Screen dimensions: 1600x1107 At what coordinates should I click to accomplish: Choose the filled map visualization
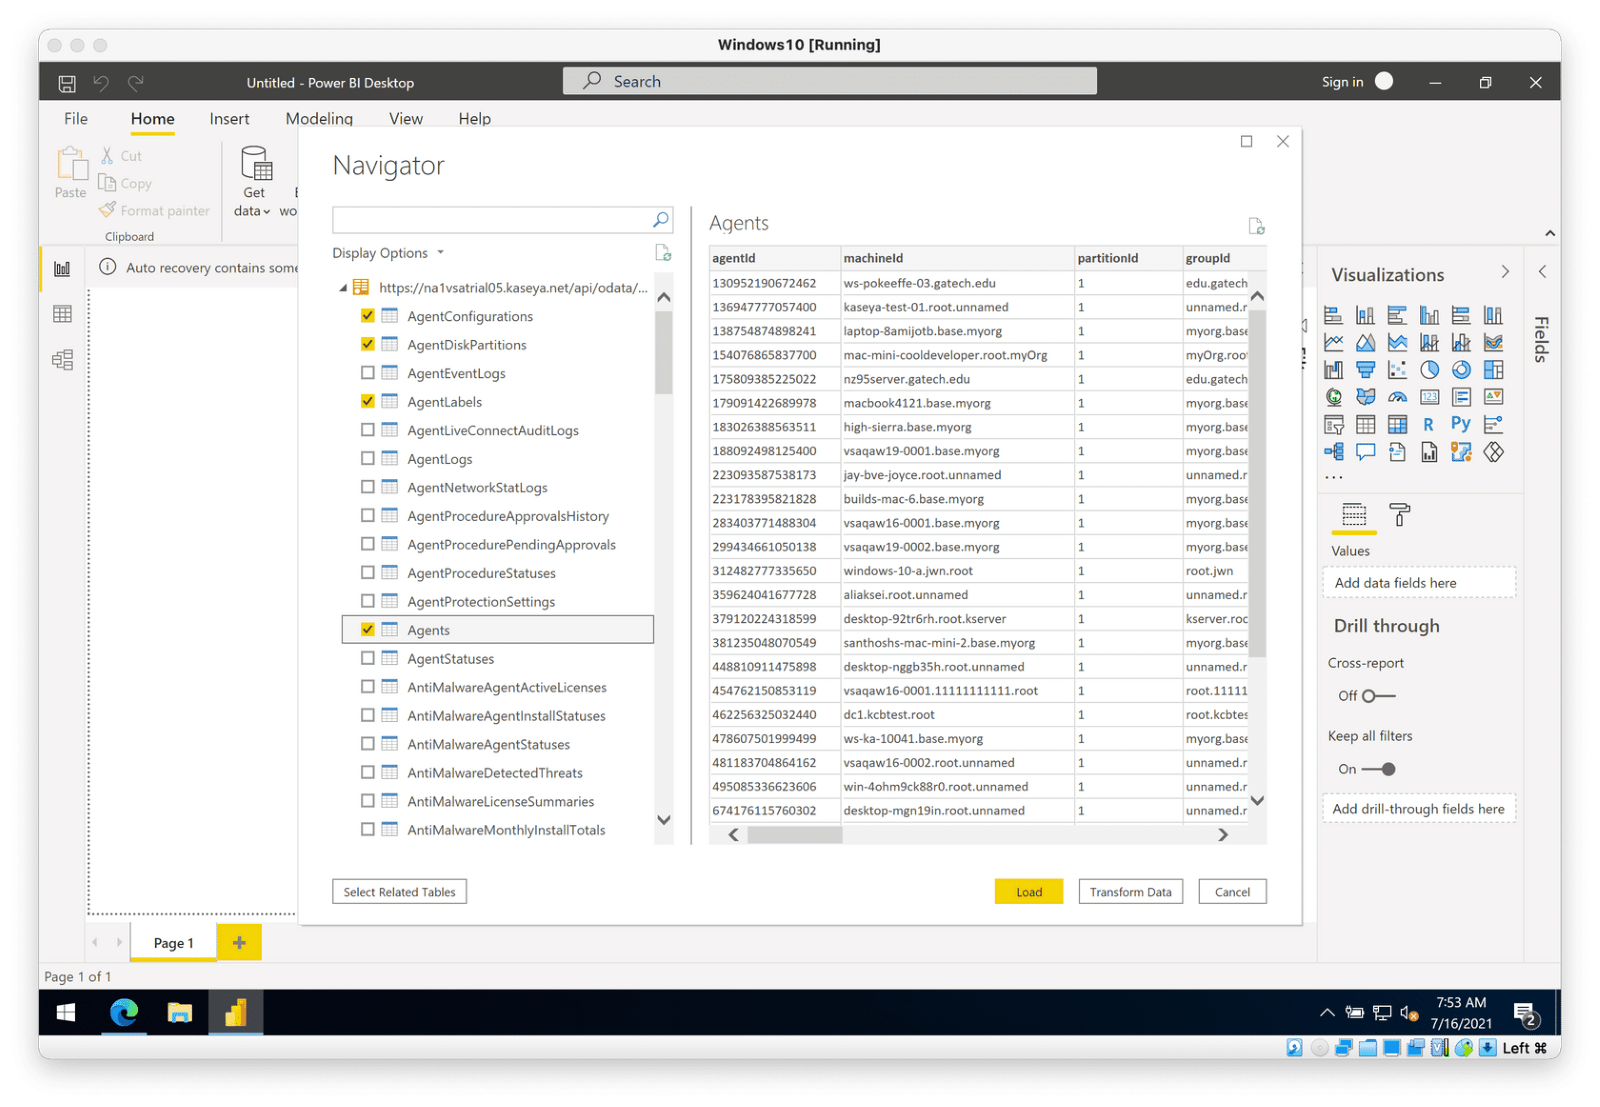point(1365,397)
